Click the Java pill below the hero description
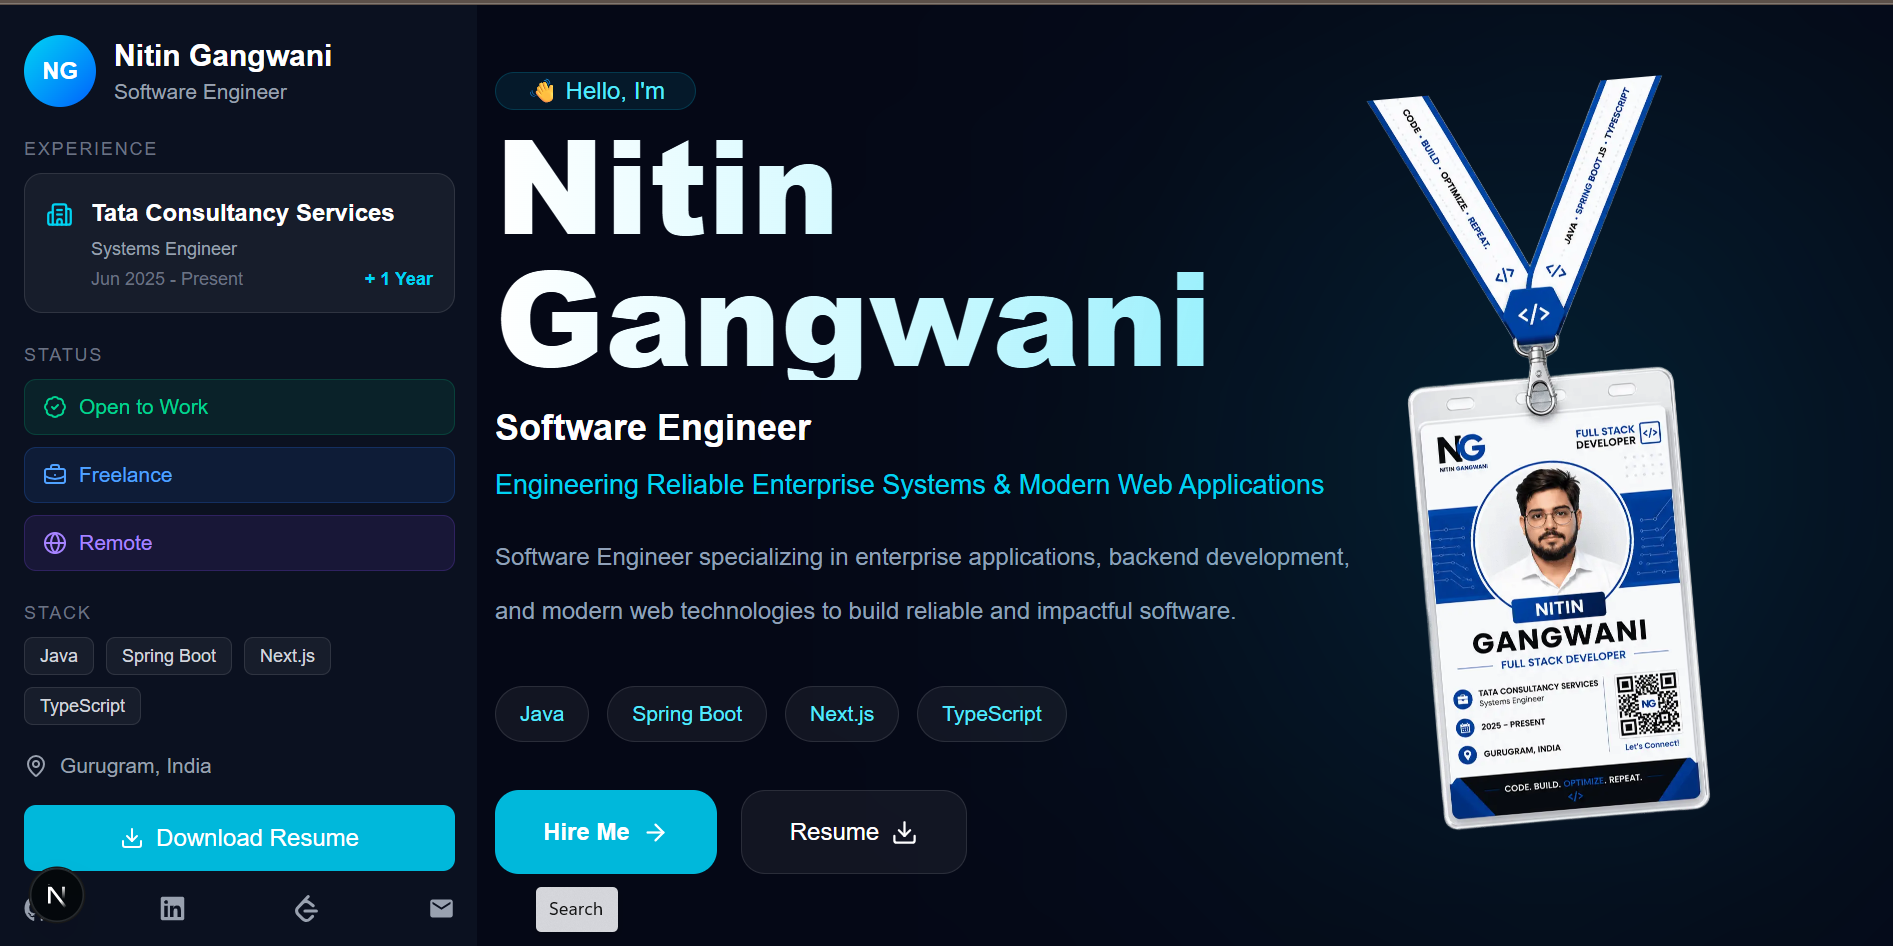This screenshot has width=1893, height=946. click(x=542, y=714)
